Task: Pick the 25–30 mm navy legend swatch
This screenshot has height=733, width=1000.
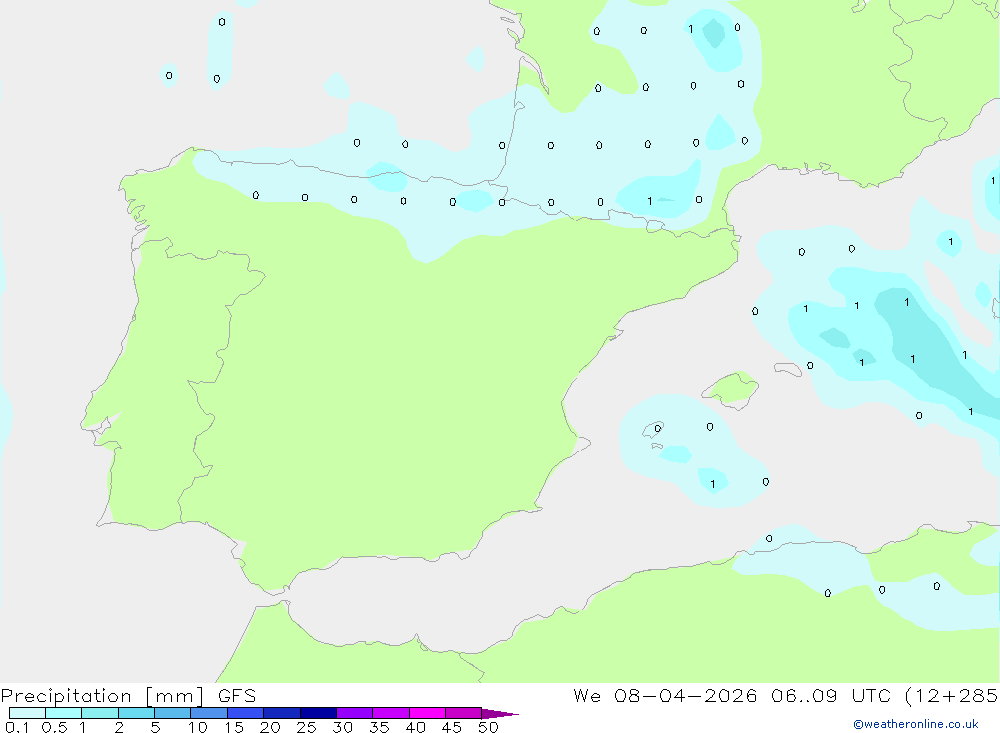Action: tap(318, 713)
